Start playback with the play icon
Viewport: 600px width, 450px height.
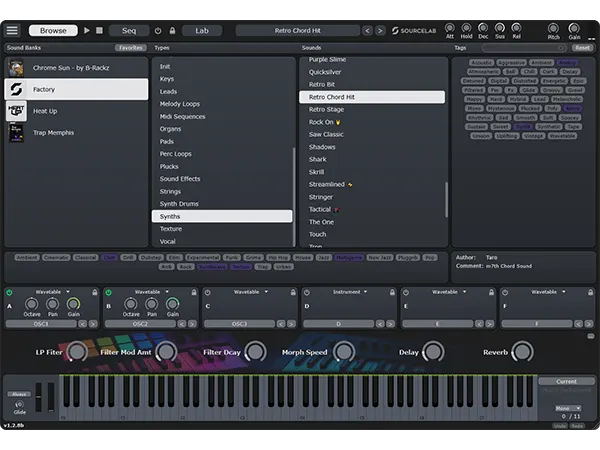point(87,30)
